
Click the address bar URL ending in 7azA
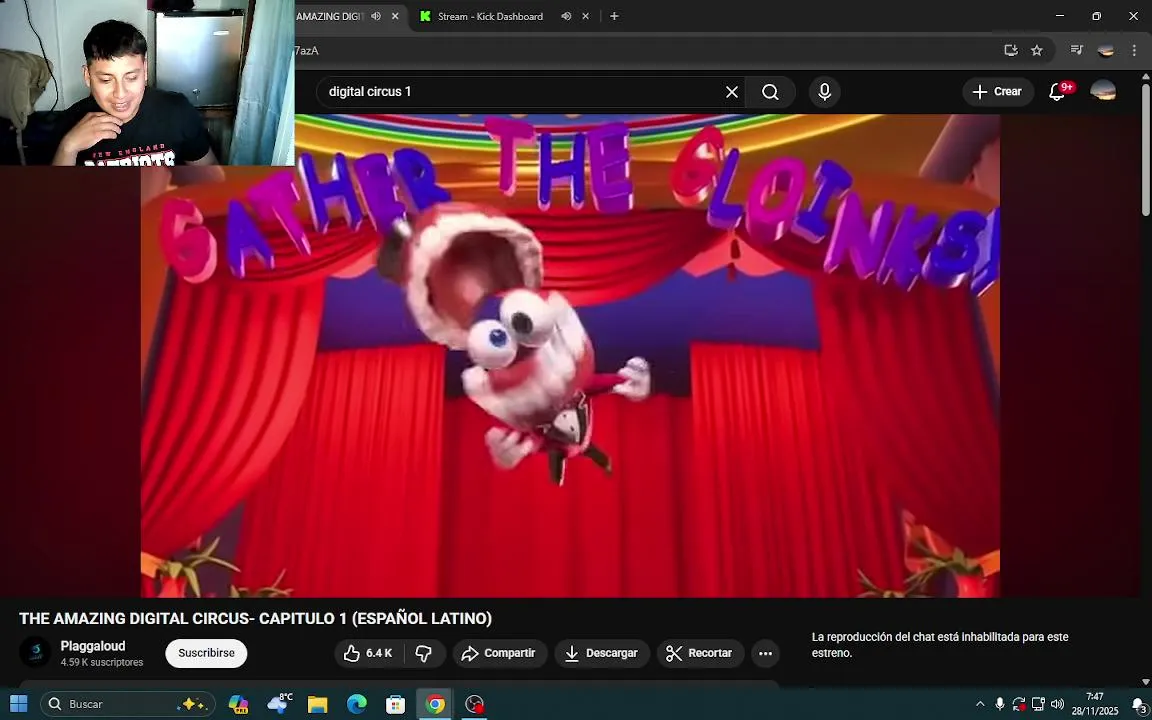pos(307,51)
